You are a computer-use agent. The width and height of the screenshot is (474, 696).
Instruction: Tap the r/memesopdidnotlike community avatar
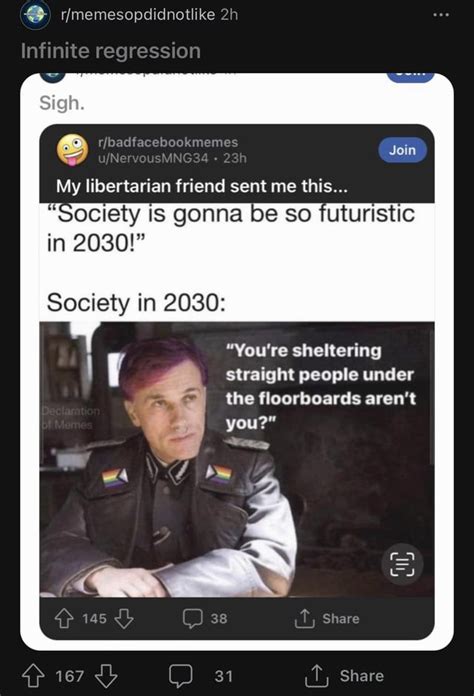35,15
